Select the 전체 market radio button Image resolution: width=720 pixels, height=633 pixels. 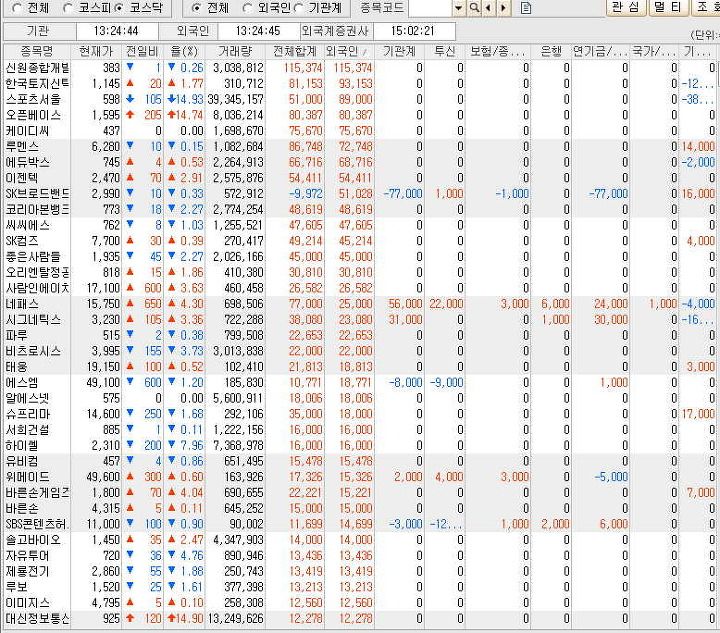17,8
